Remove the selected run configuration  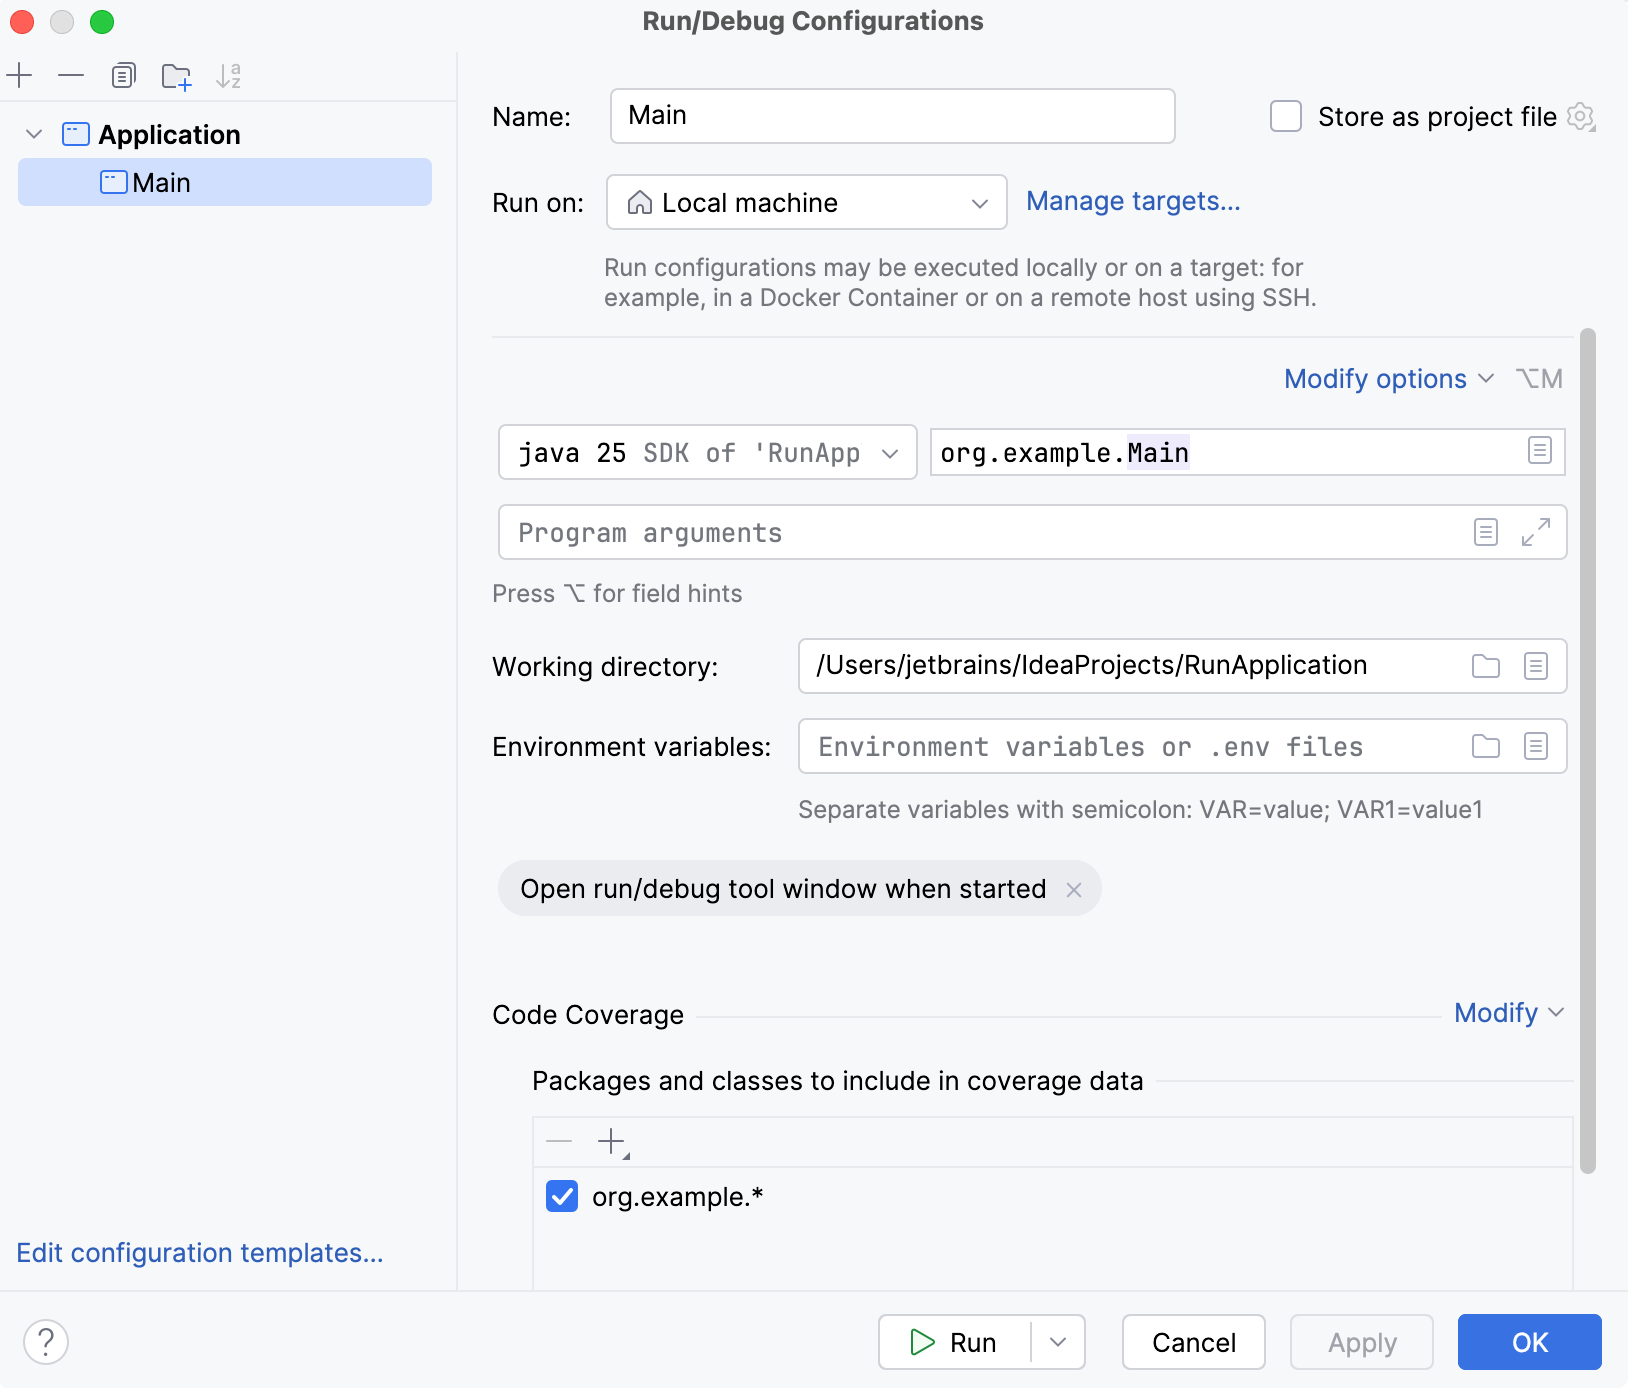coord(70,75)
